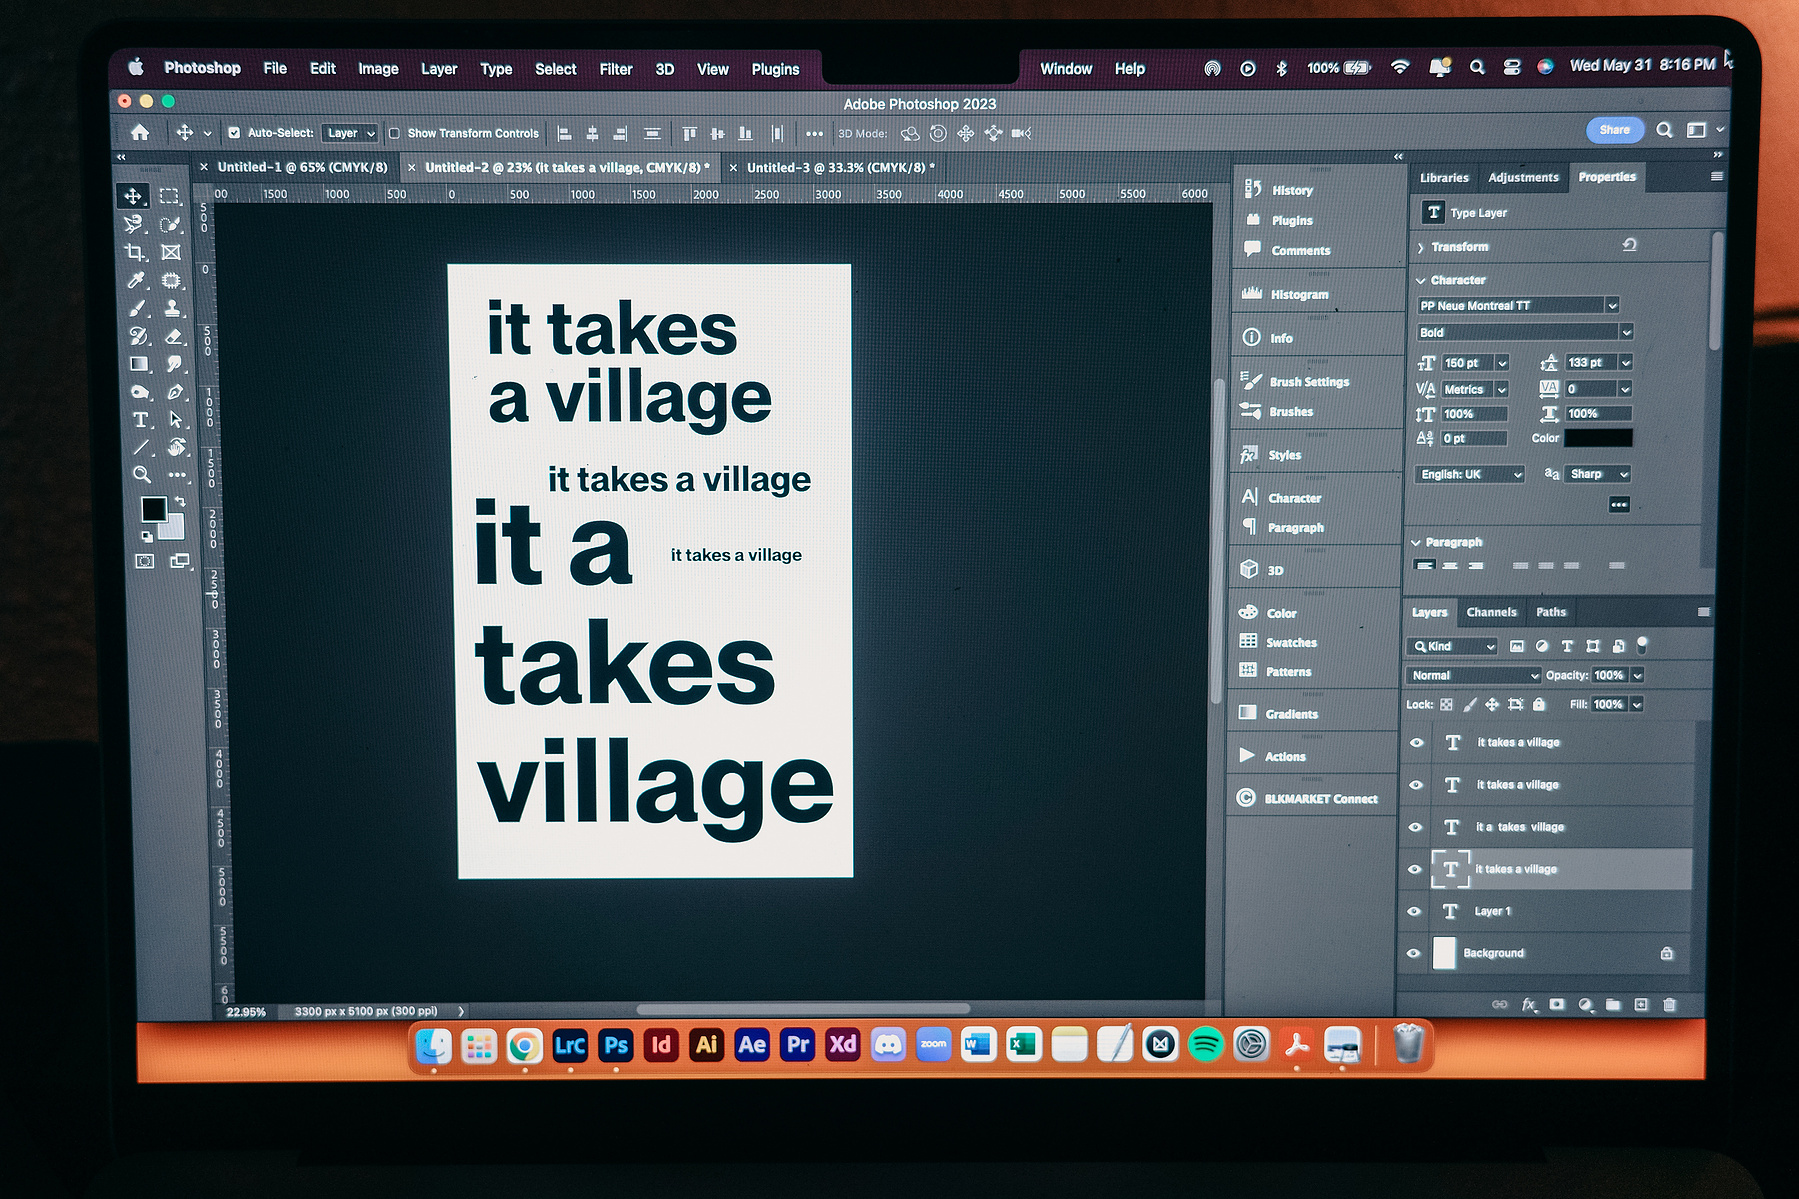Enable Show Transform Controls checkbox
The image size is (1799, 1199).
(x=394, y=133)
